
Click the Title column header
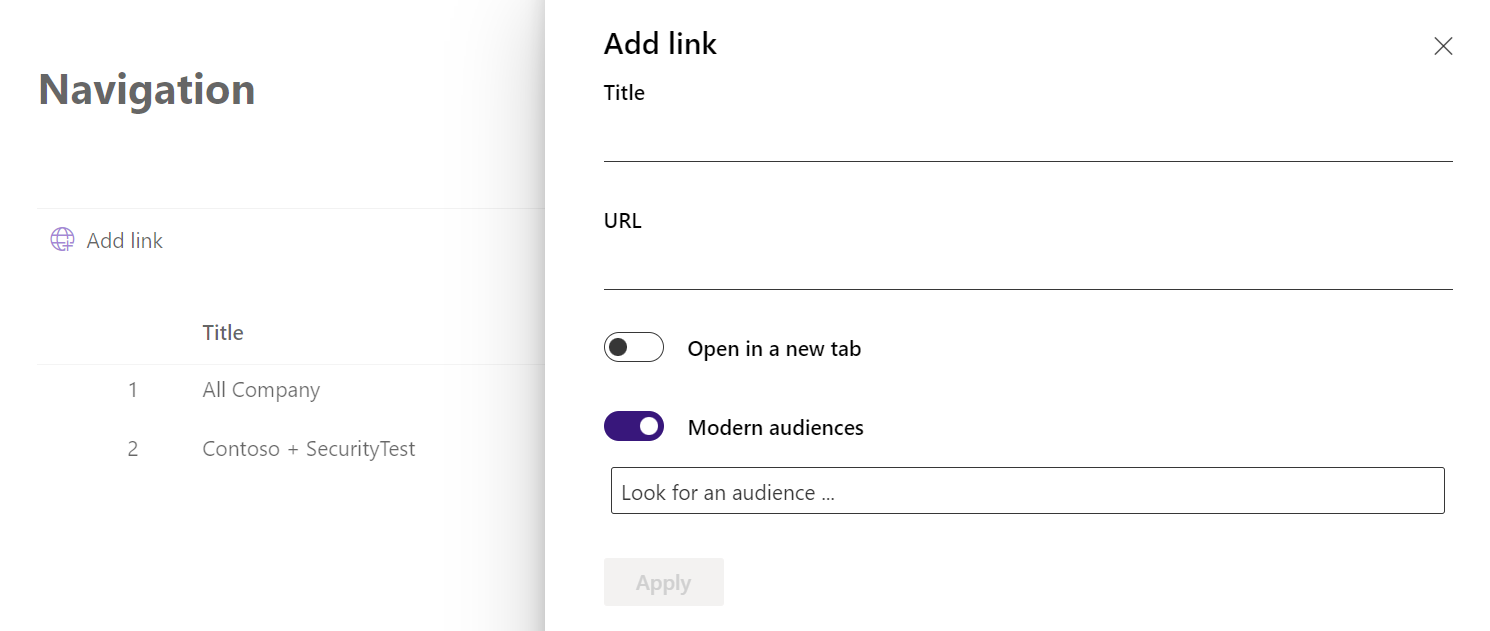point(223,333)
